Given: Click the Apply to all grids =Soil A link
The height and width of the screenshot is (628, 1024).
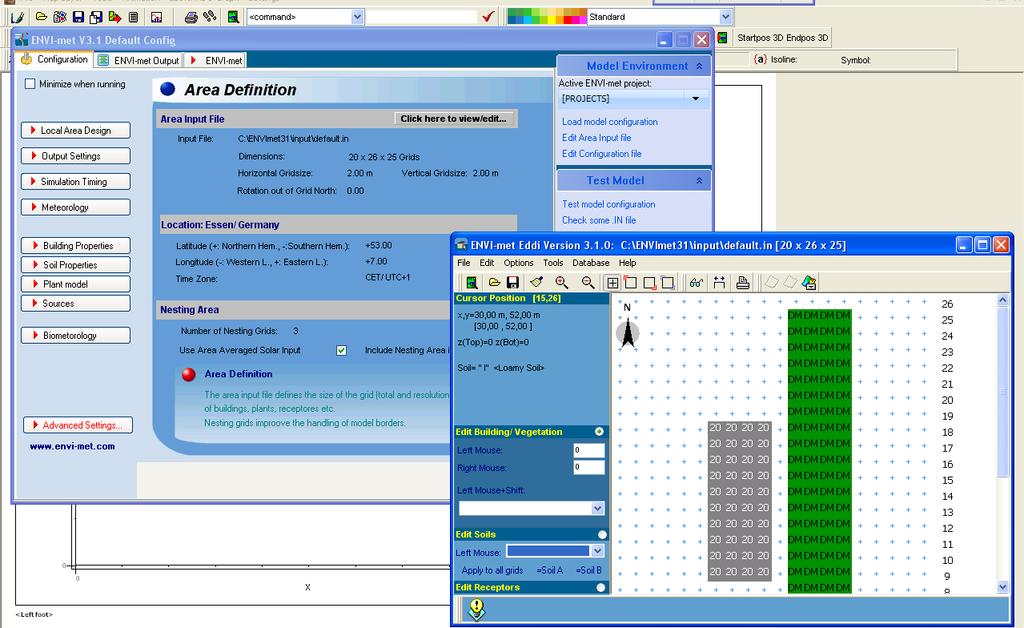Looking at the screenshot, I should 549,570.
